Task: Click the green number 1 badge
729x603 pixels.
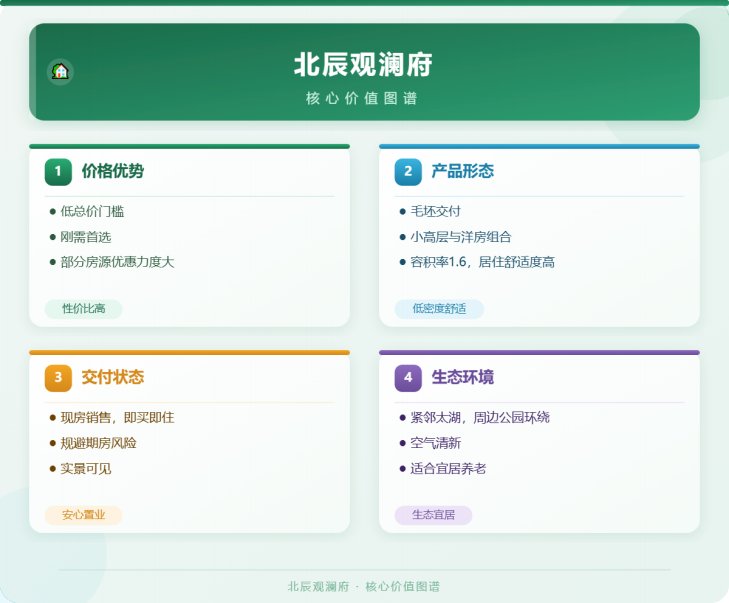Action: (58, 172)
